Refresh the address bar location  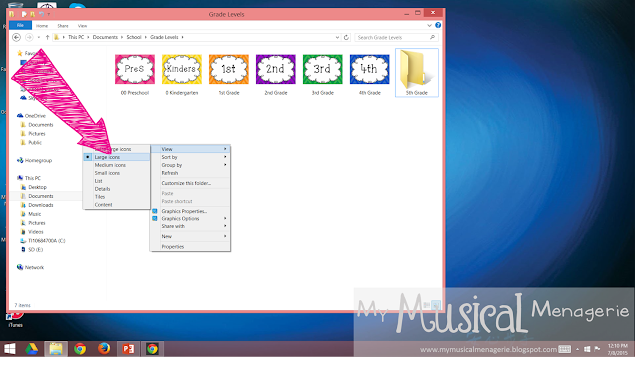[x=346, y=37]
